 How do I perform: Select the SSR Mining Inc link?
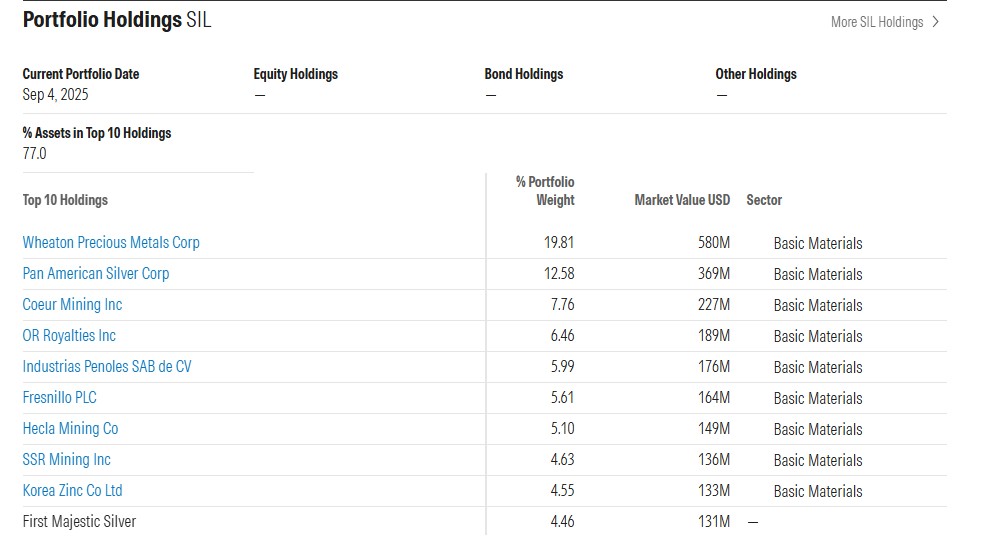(x=67, y=459)
